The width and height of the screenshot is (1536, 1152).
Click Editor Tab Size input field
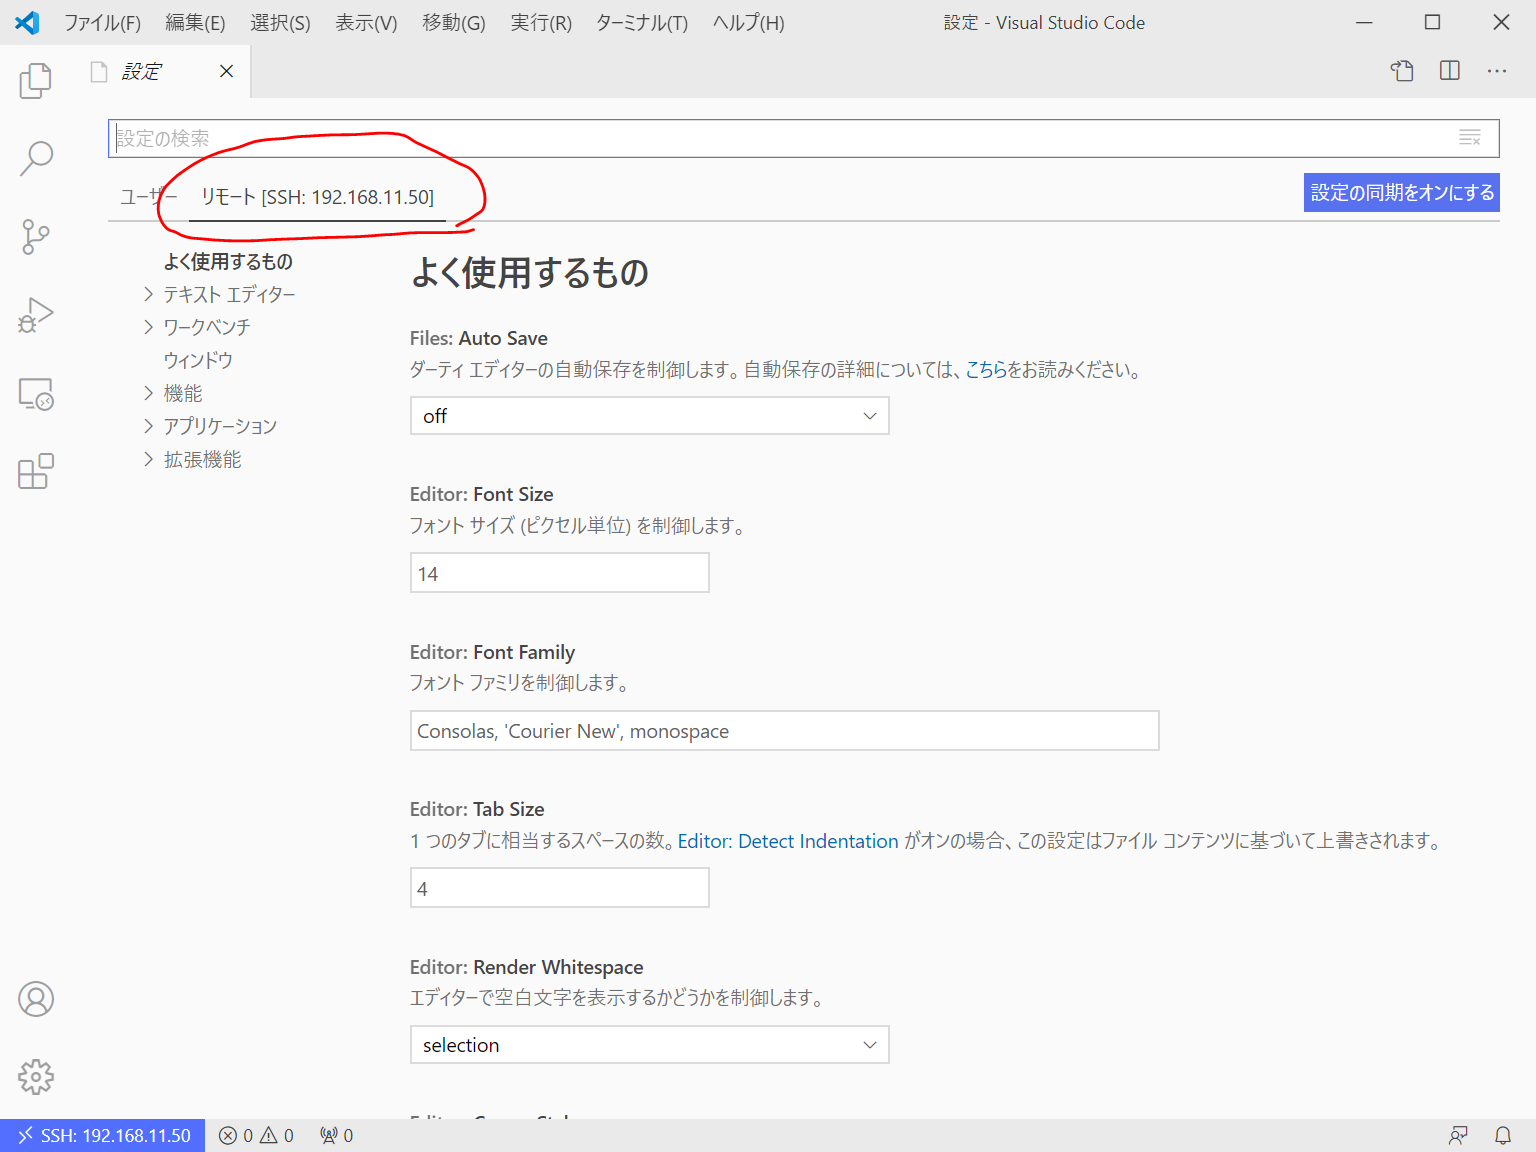(560, 888)
